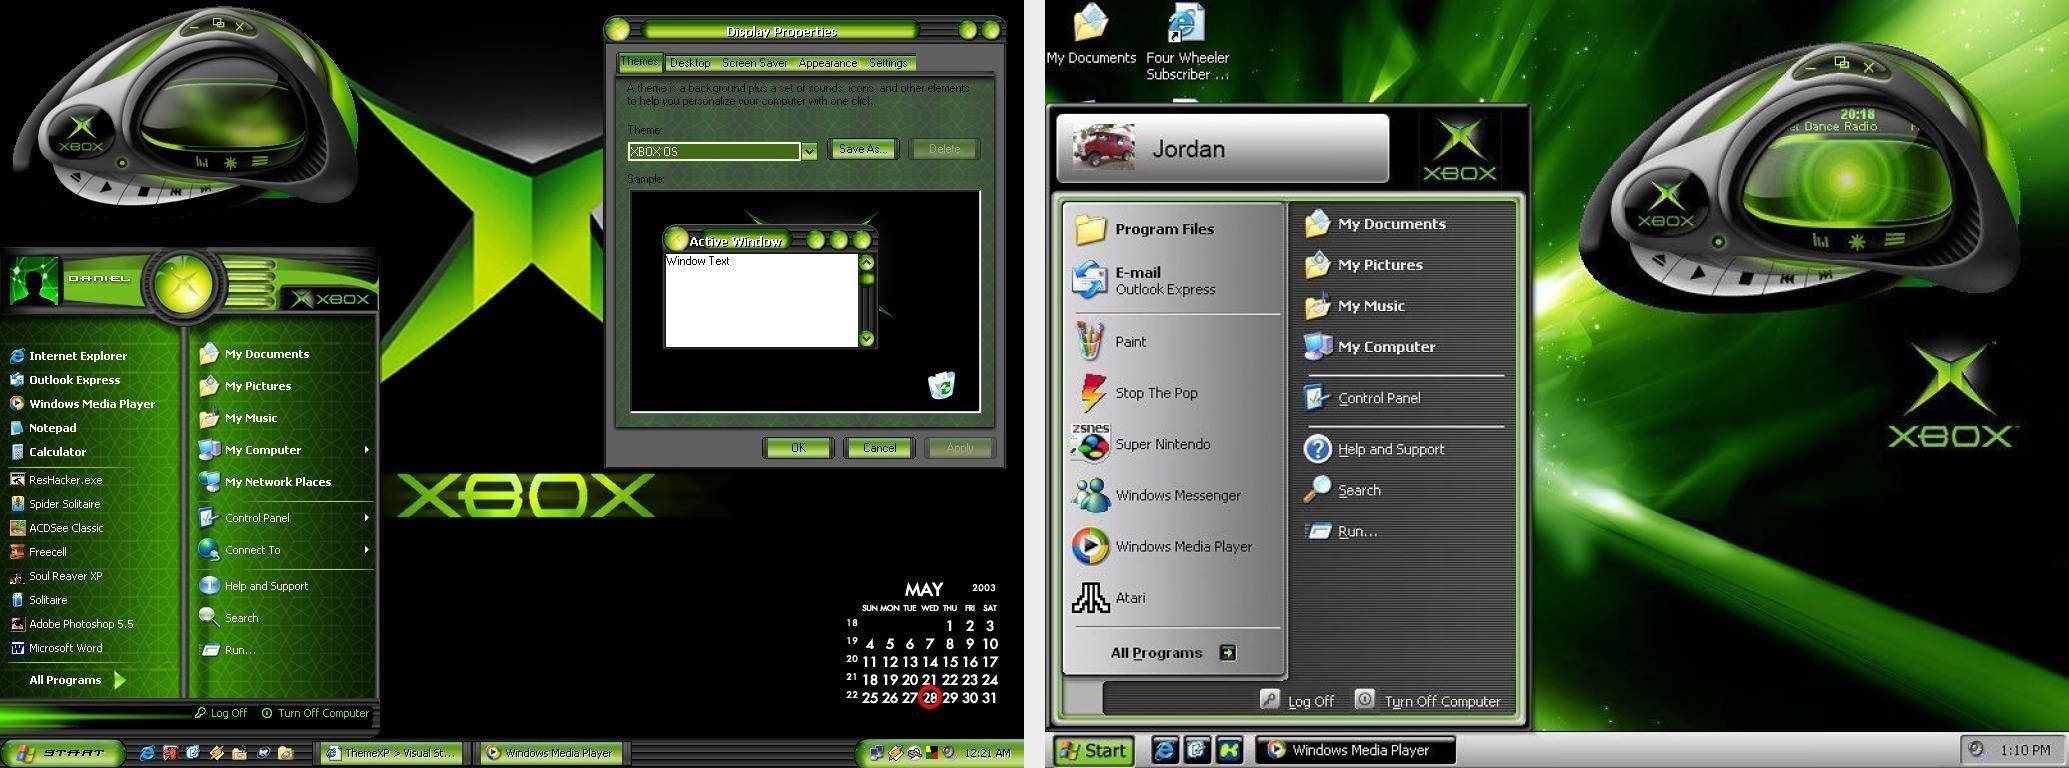The height and width of the screenshot is (768, 2069).
Task: Click Window Text in Active Window sample
Action: click(x=698, y=261)
